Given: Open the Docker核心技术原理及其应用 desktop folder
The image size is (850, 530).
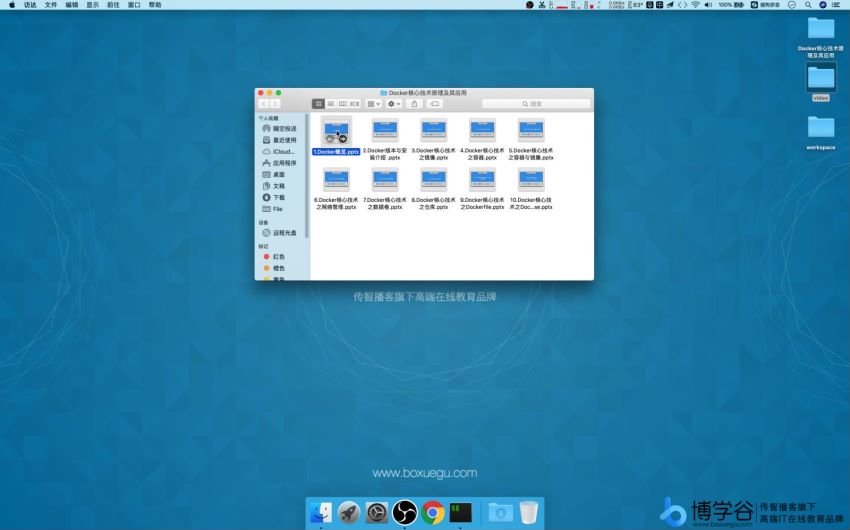Looking at the screenshot, I should click(x=821, y=37).
